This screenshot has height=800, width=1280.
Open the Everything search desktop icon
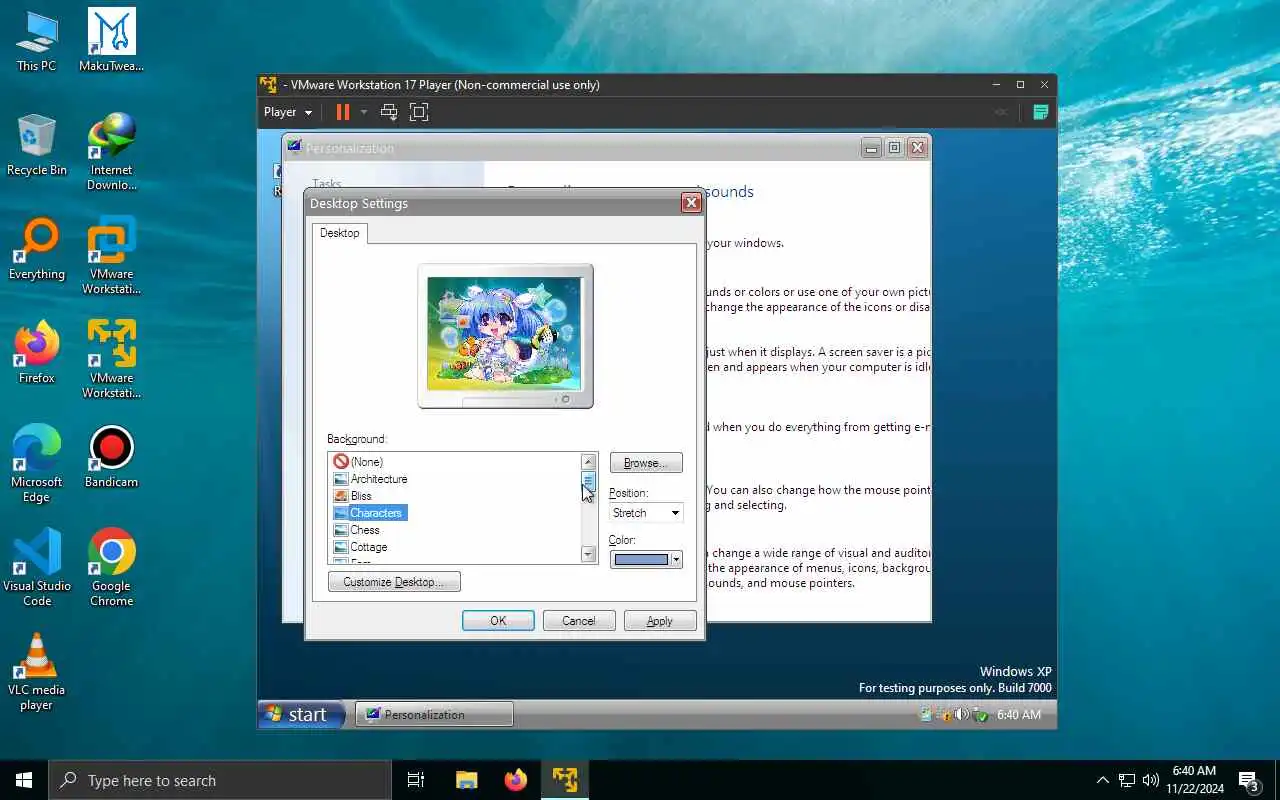point(37,249)
